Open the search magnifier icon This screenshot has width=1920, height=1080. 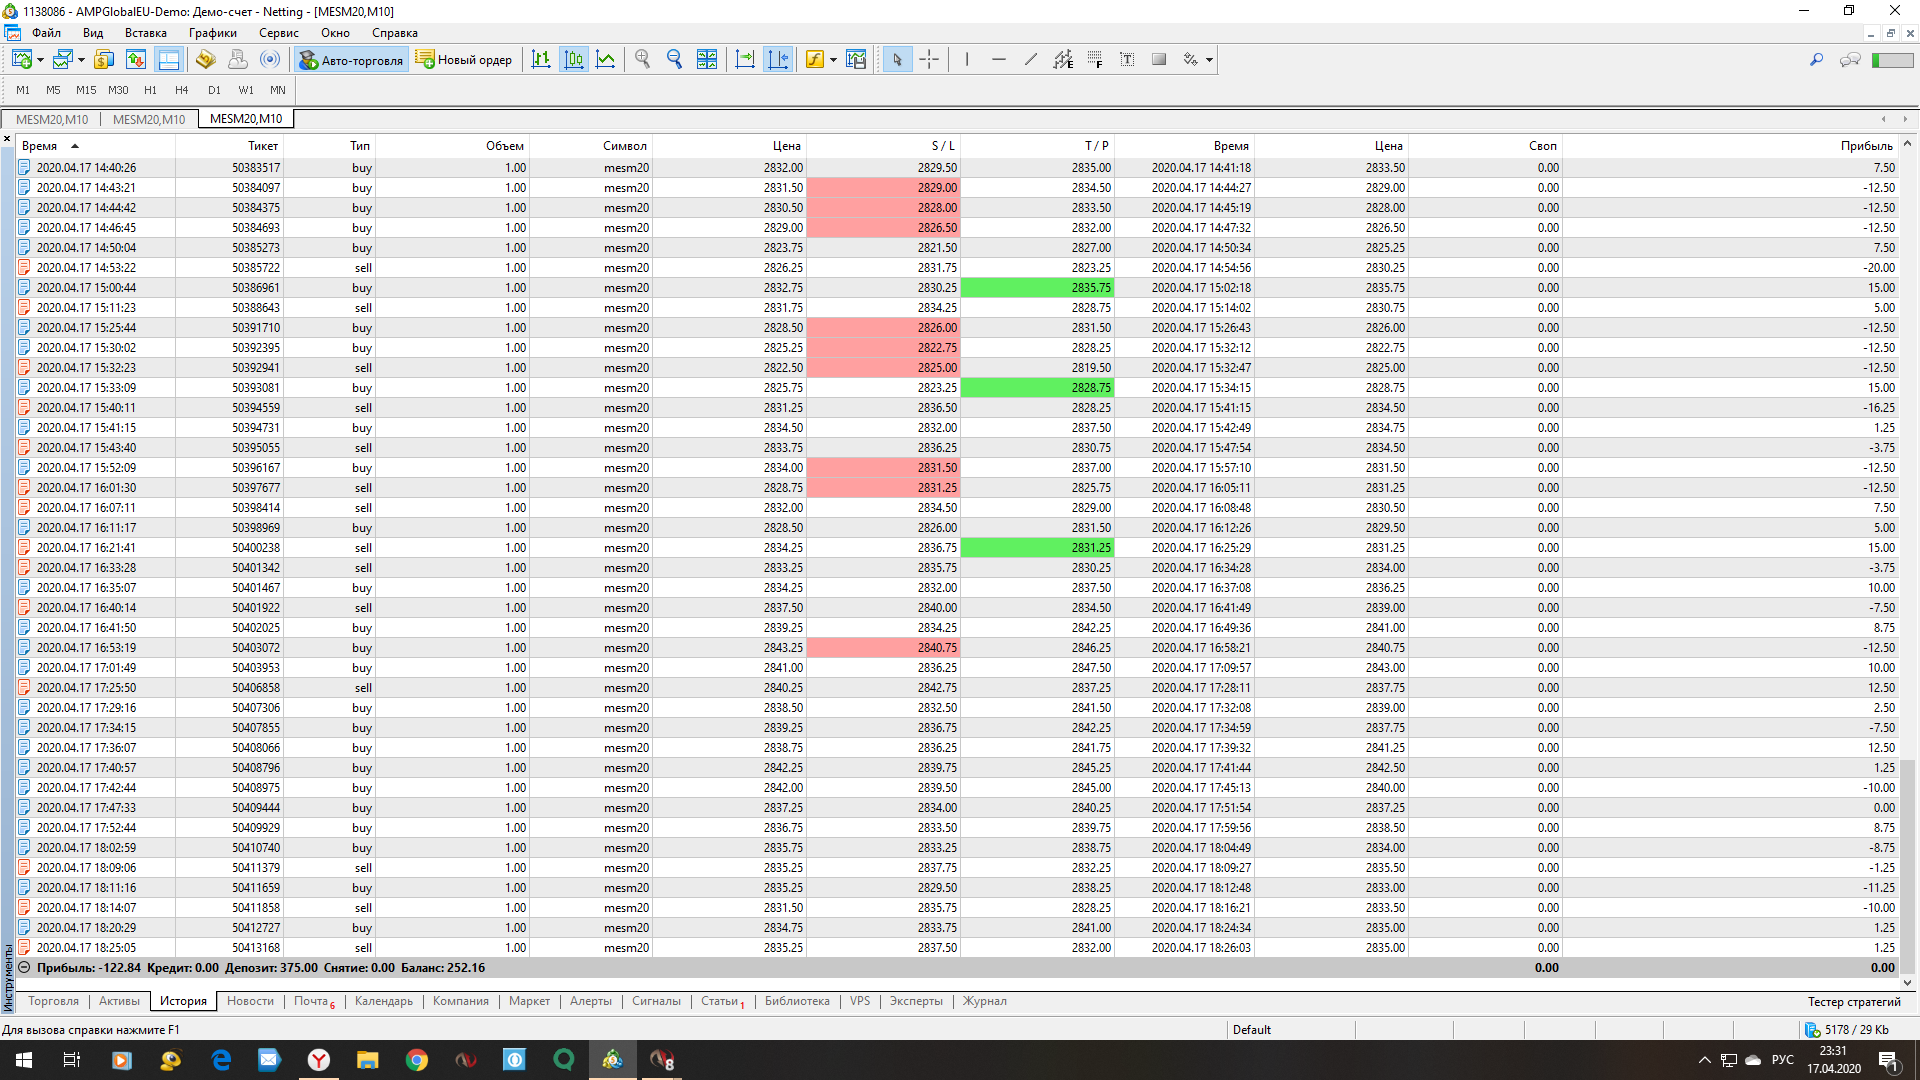click(1816, 60)
